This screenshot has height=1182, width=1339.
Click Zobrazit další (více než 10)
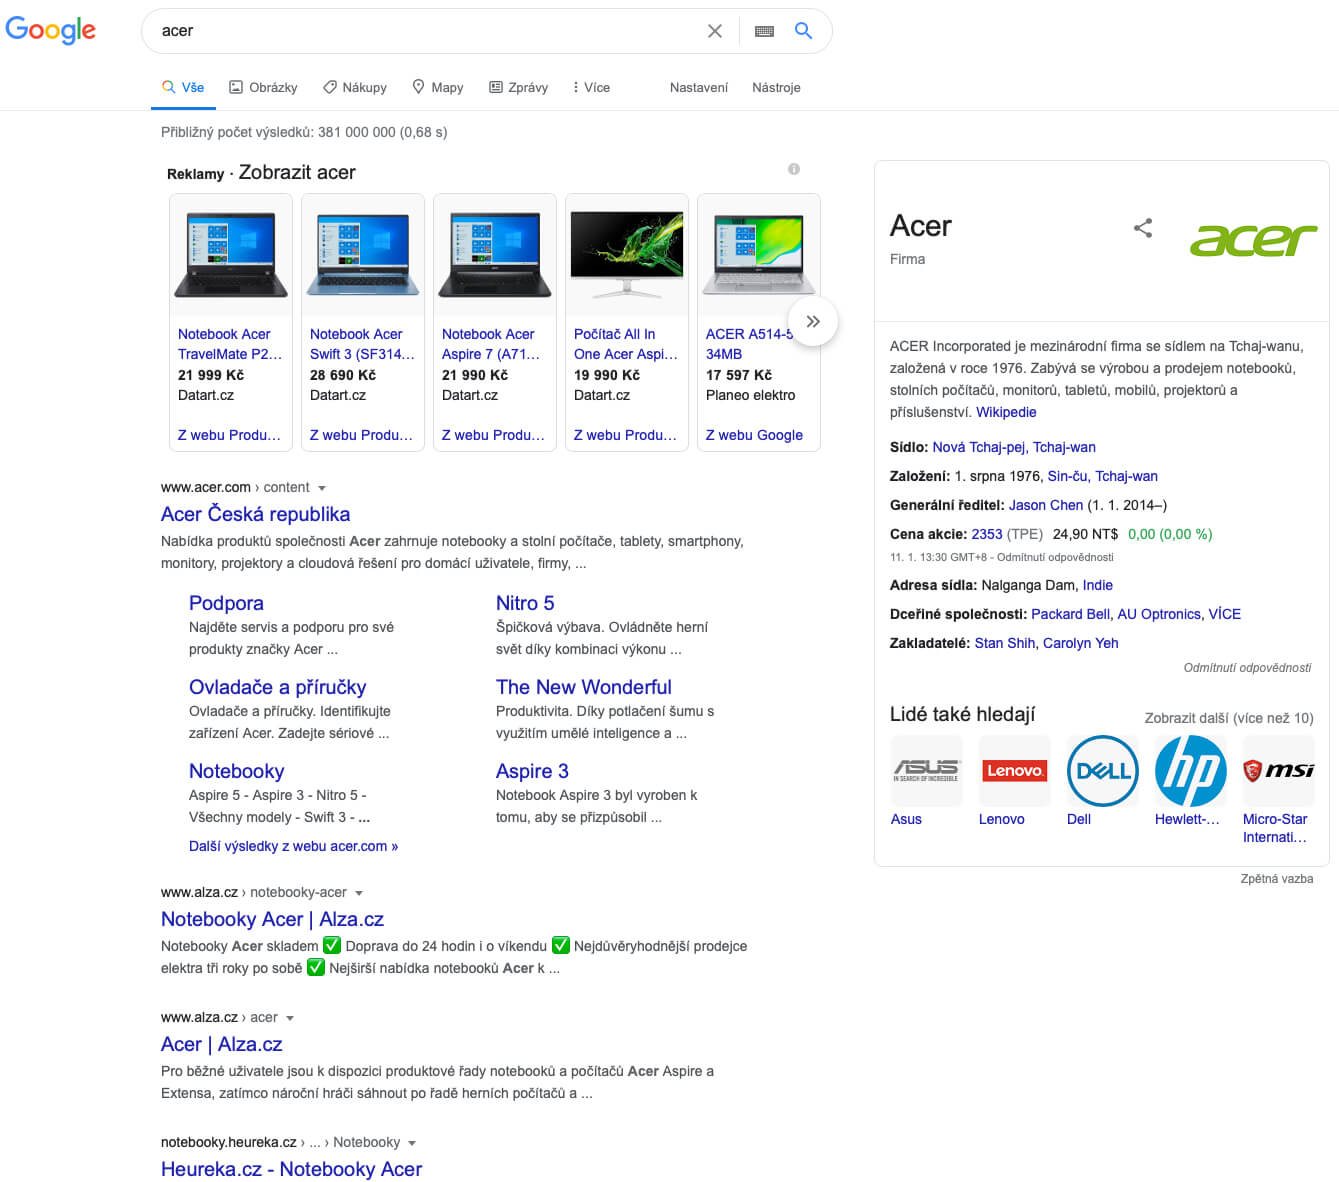tap(1229, 718)
